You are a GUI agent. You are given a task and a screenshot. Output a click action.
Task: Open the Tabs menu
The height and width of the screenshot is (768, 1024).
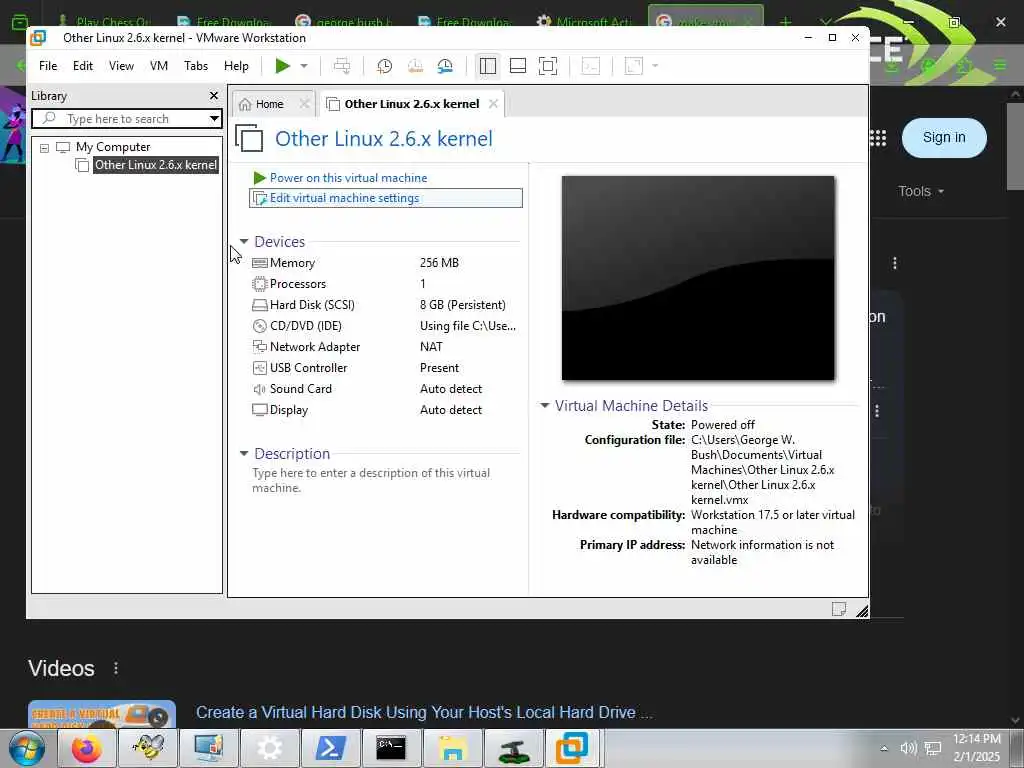(196, 66)
